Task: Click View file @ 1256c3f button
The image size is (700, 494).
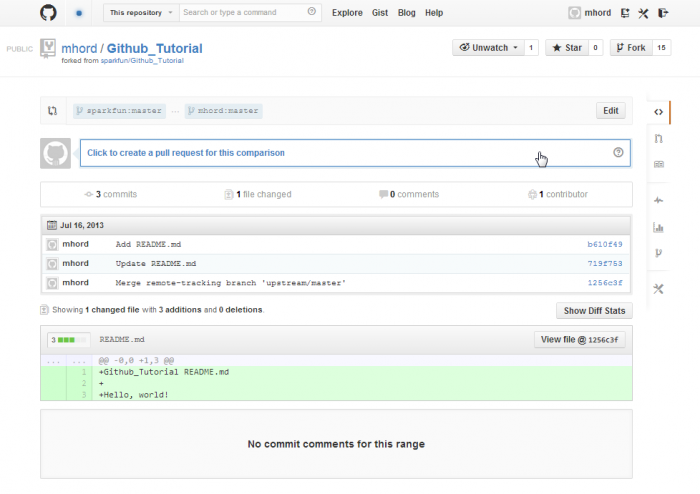Action: coord(579,340)
